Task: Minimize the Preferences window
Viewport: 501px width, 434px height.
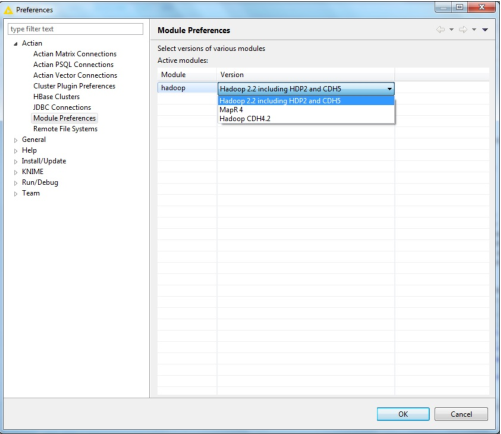Action: click(x=444, y=7)
